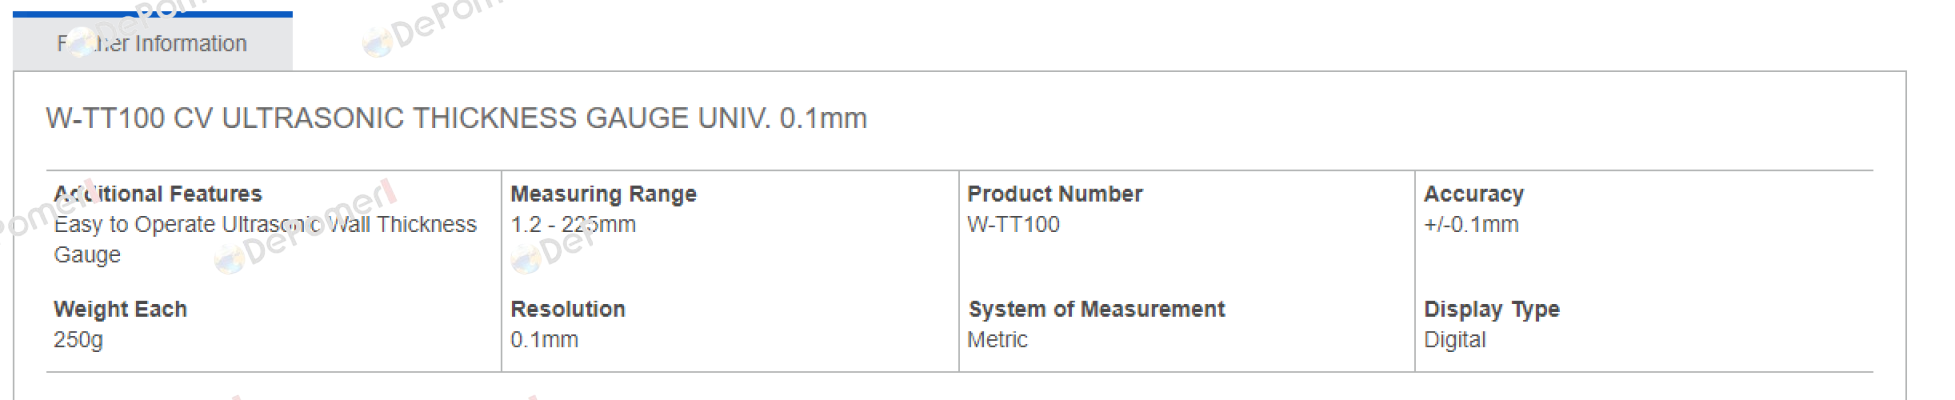Select the W-TT100 CV Ultrasonic Thickness Gauge title
This screenshot has height=400, width=1955.
click(x=456, y=118)
